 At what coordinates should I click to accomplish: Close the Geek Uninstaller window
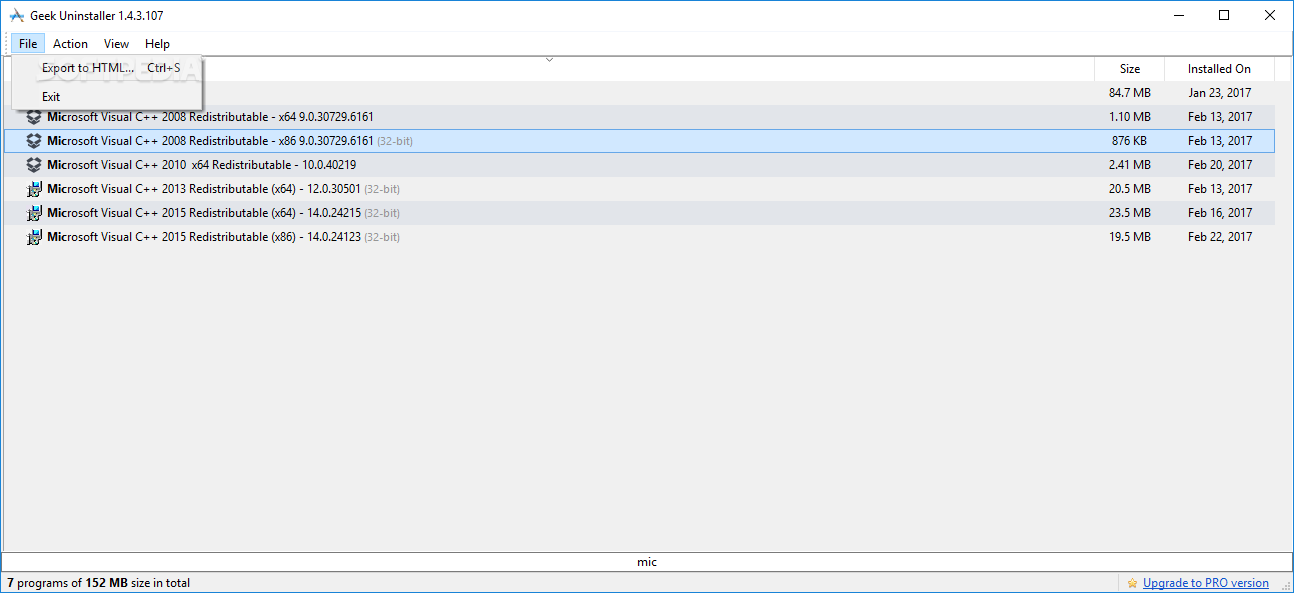(1270, 15)
